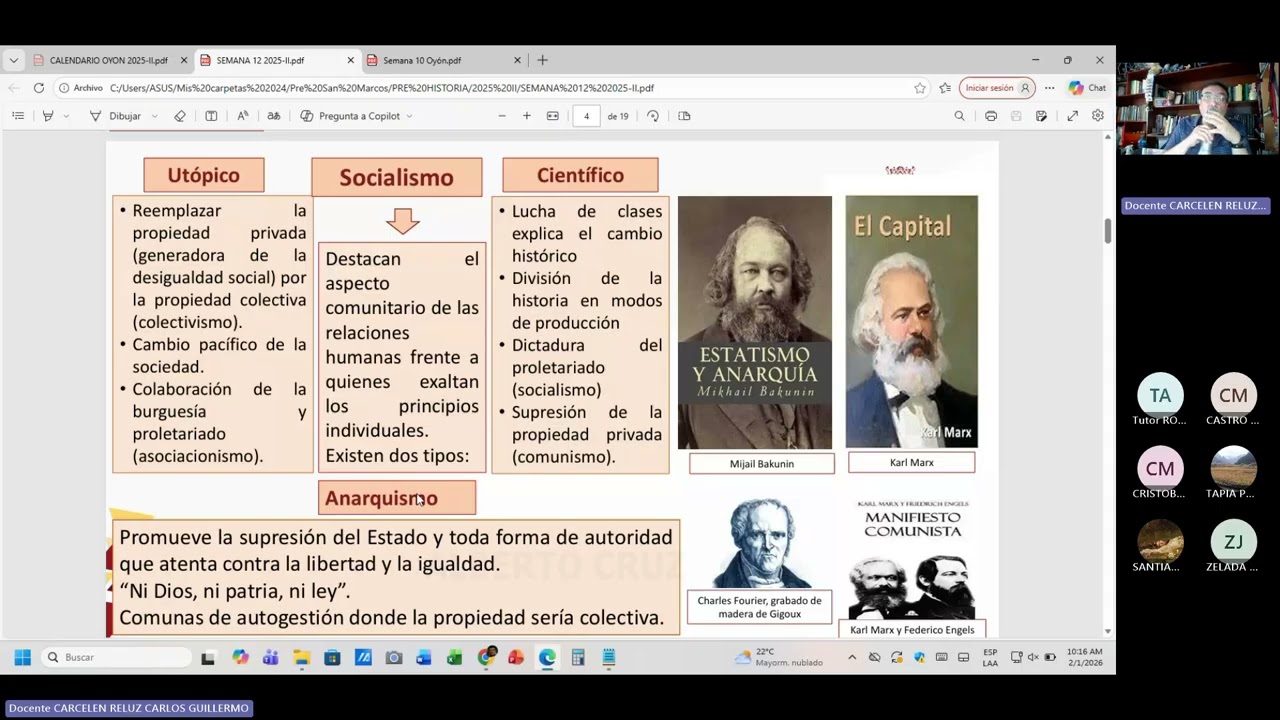Open the translate document icon
This screenshot has height=720, width=1280.
[273, 116]
